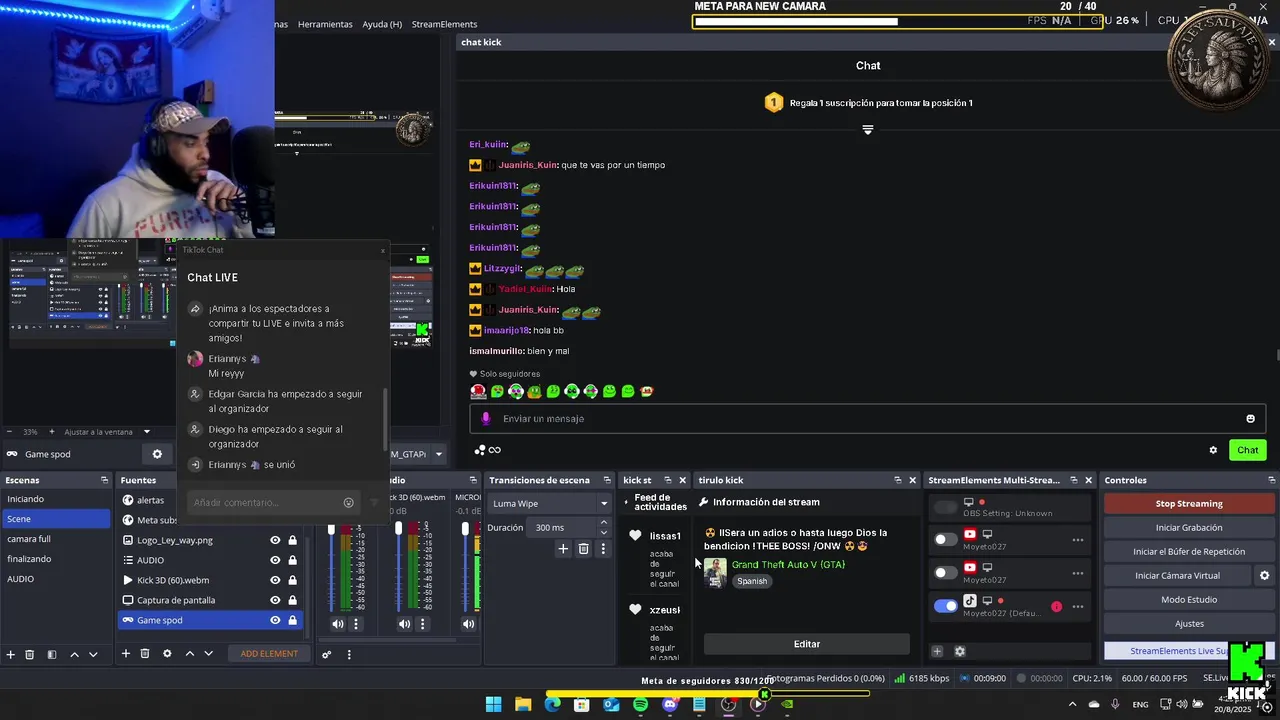
Task: Open Game spod scene collection gear
Action: point(157,454)
